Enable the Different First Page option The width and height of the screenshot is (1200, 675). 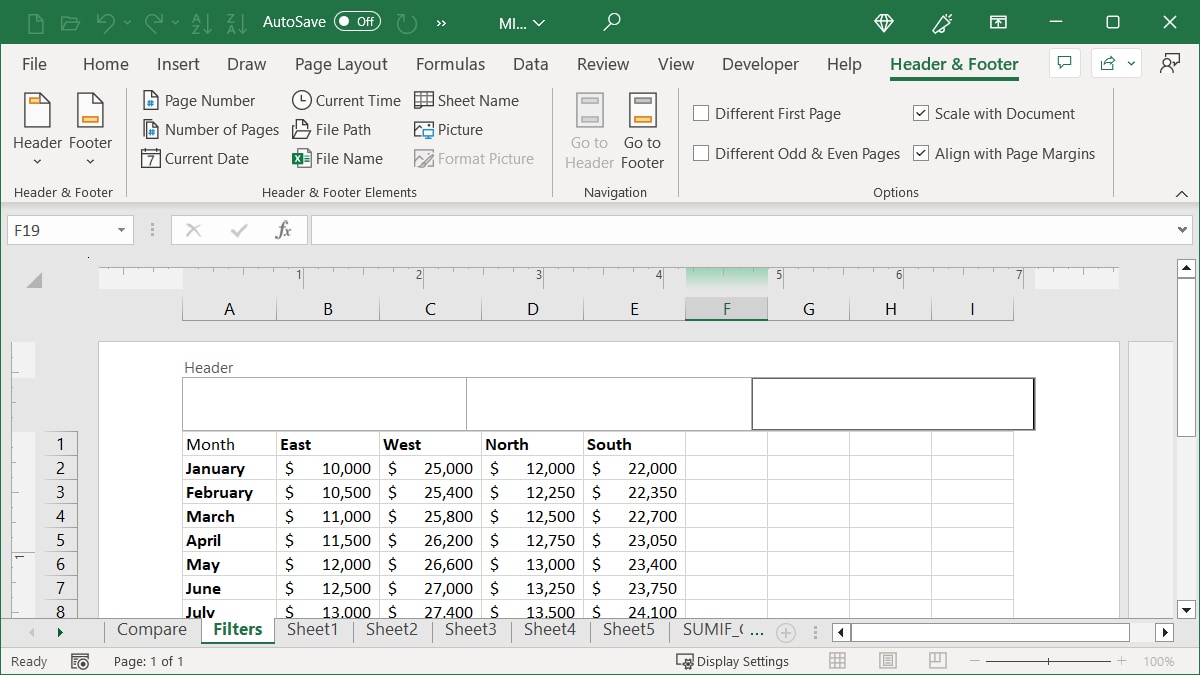(700, 113)
